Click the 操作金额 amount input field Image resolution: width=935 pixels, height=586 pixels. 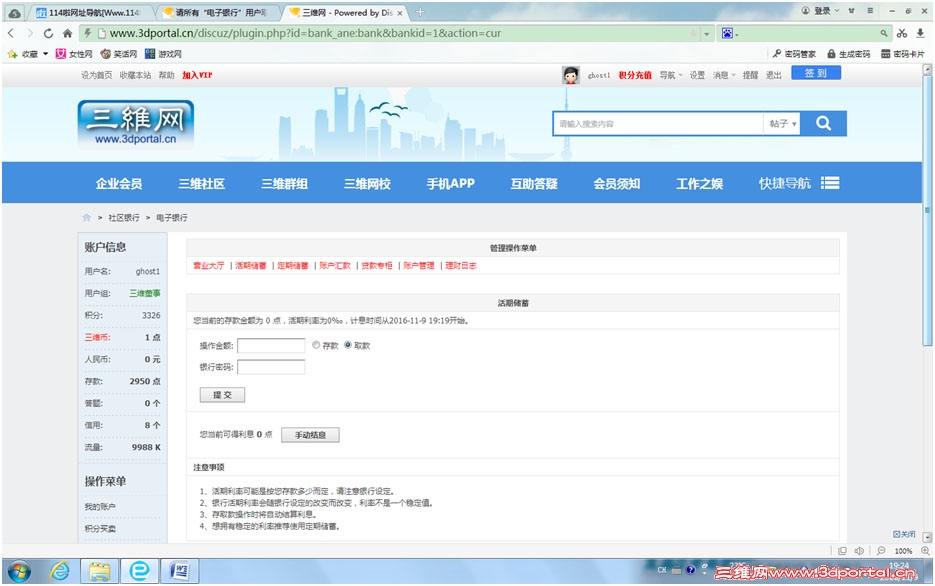click(271, 346)
